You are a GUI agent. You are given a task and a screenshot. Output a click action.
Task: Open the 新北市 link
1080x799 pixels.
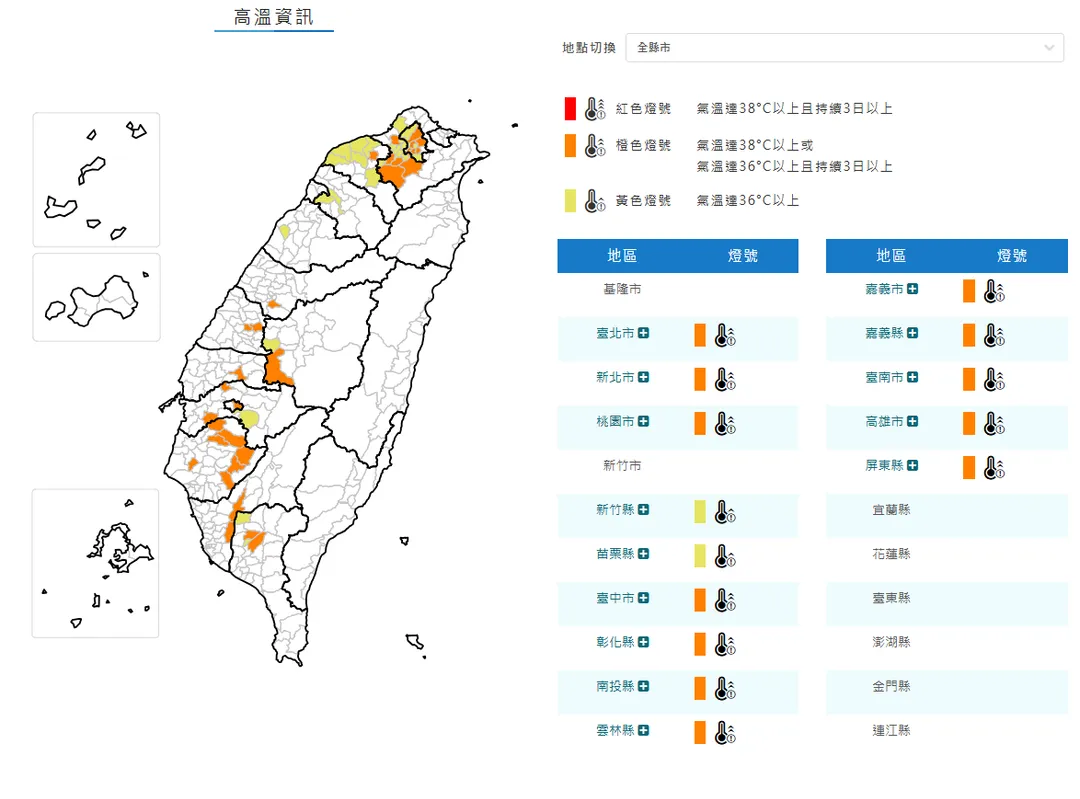point(615,377)
